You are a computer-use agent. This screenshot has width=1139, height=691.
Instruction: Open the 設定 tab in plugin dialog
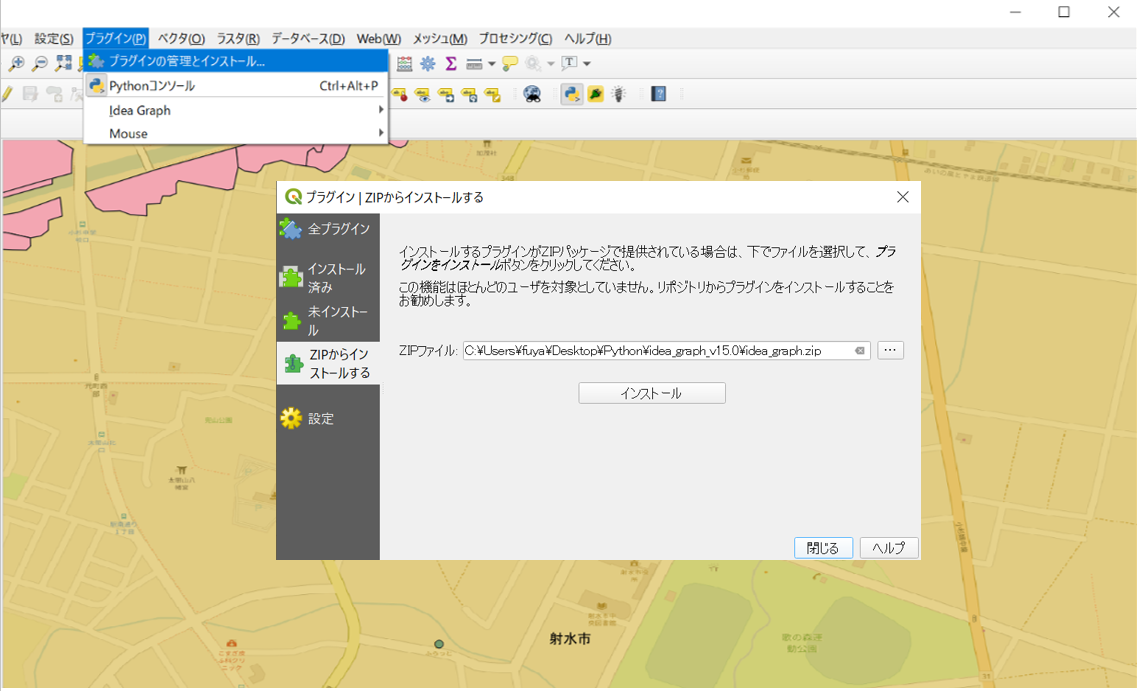[320, 419]
